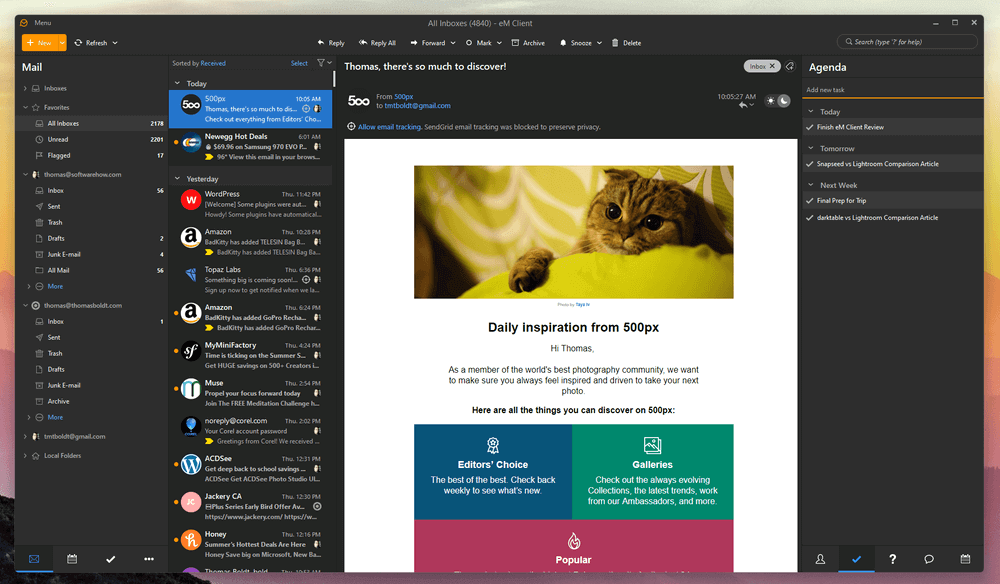The height and width of the screenshot is (584, 1000).
Task: Delete the selected email using trash icon
Action: coord(625,43)
